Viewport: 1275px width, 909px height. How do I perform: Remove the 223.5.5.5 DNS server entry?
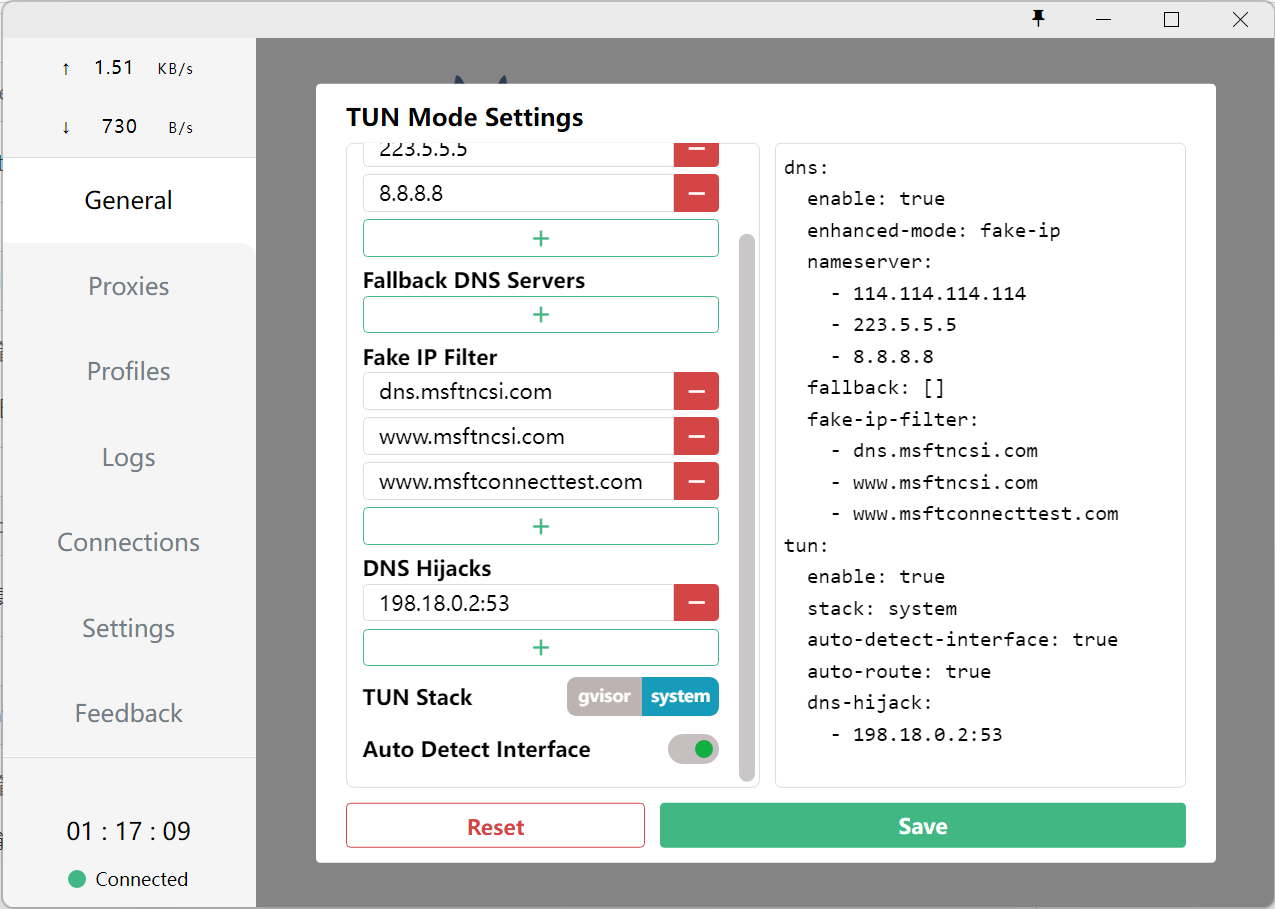(696, 154)
